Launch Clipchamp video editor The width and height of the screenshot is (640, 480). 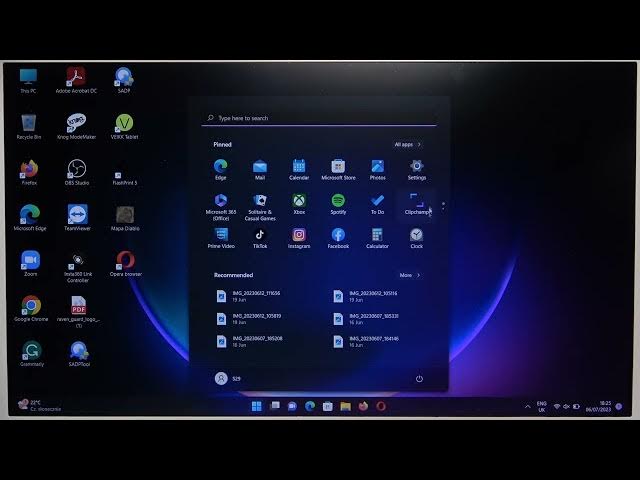pyautogui.click(x=417, y=204)
